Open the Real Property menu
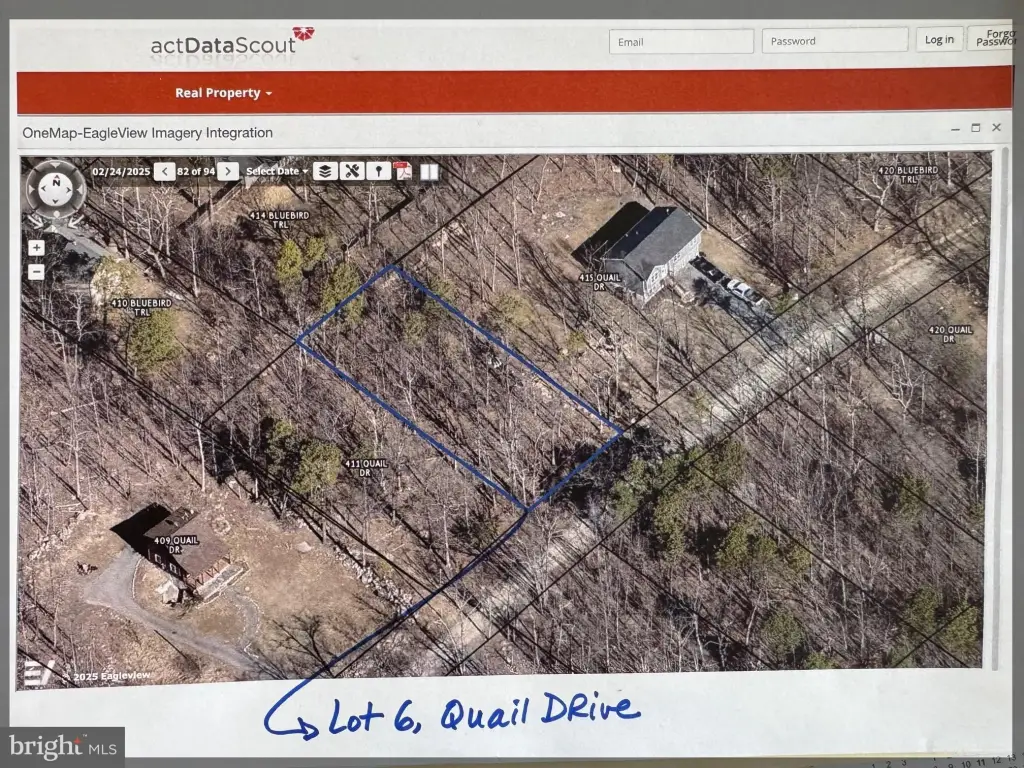Image resolution: width=1024 pixels, height=768 pixels. 223,93
